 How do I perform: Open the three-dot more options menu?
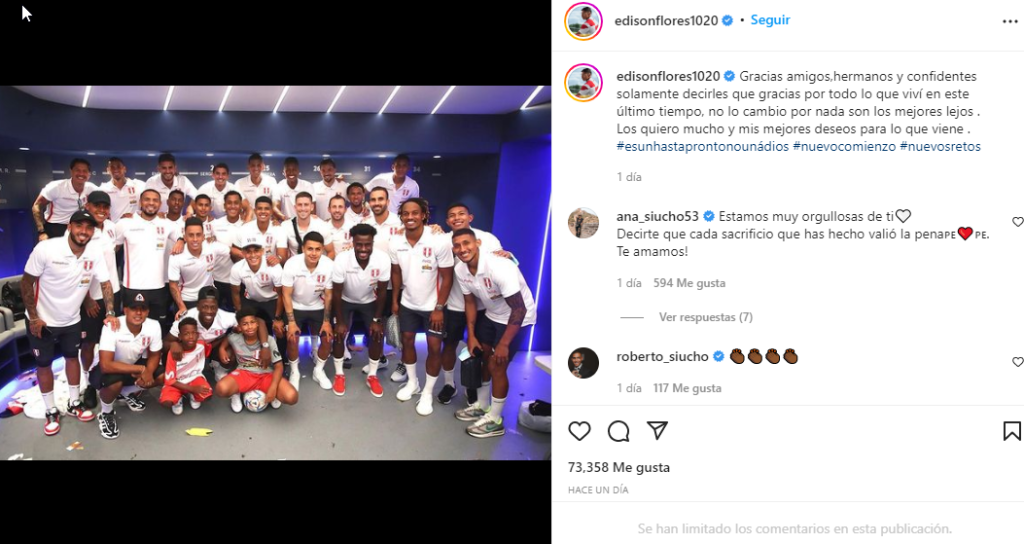1010,22
